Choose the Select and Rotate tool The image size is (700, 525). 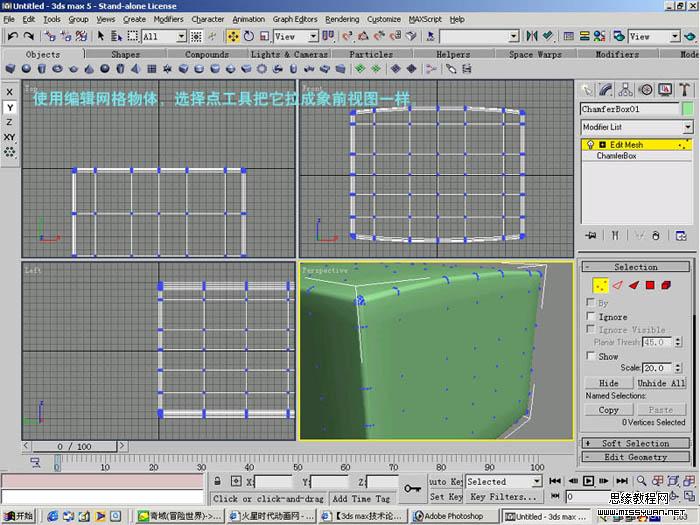[249, 36]
